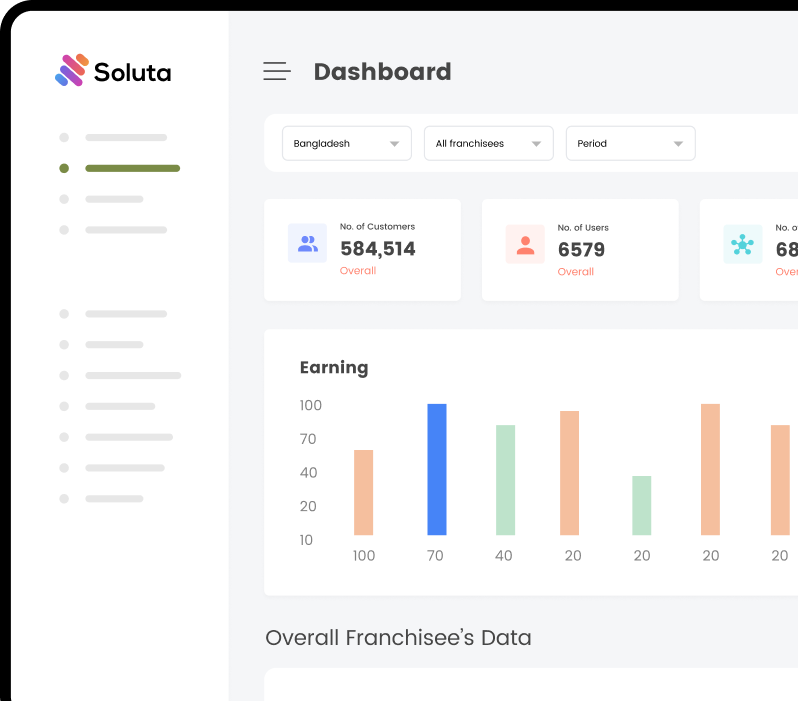Click the No. of Customers label
Viewport: 798px width, 701px height.
(377, 227)
